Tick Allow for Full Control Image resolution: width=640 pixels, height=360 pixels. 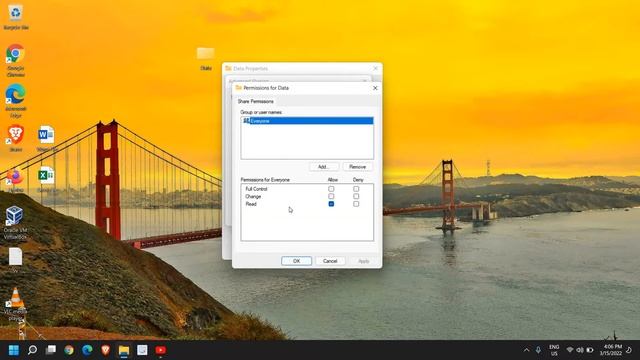tap(331, 189)
